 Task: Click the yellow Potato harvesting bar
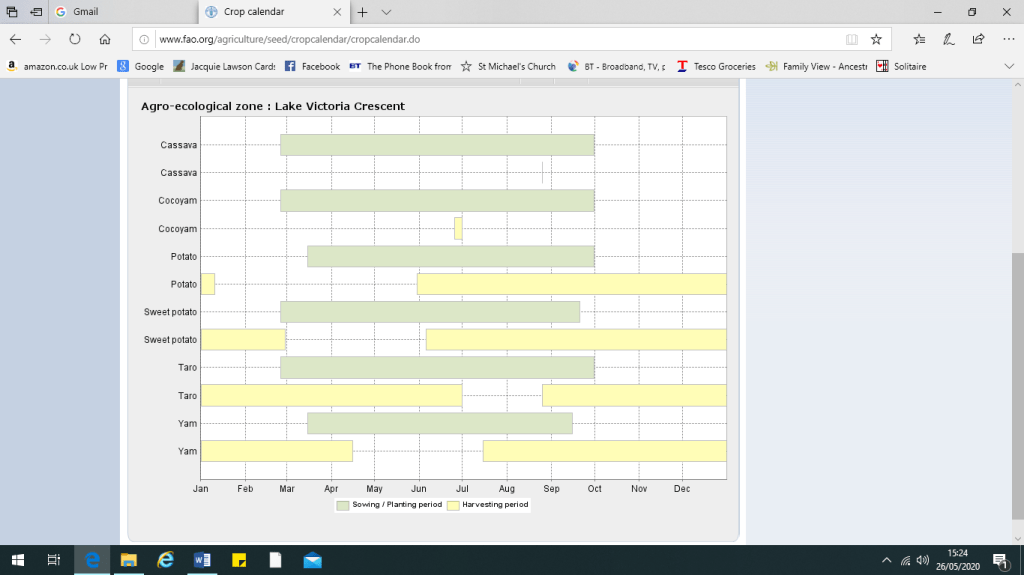click(570, 284)
